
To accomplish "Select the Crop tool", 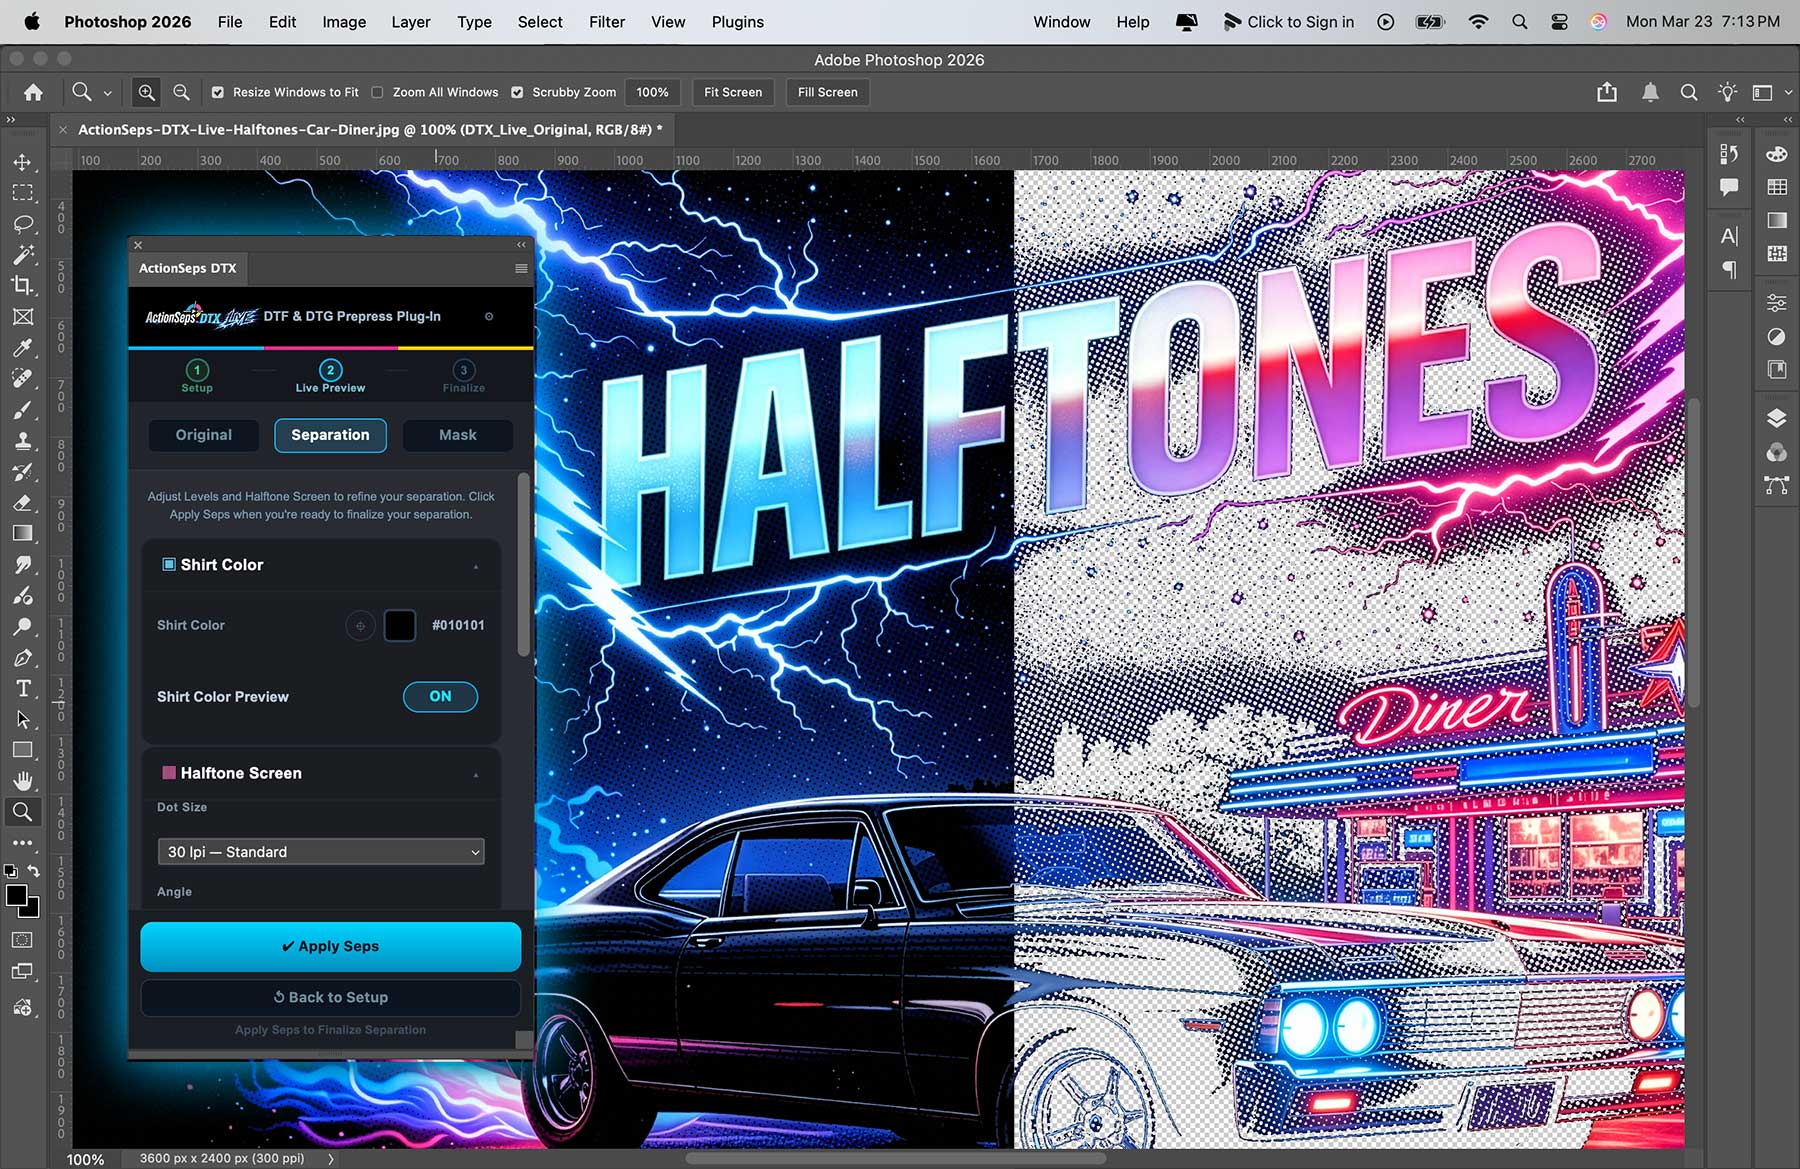I will click(22, 286).
